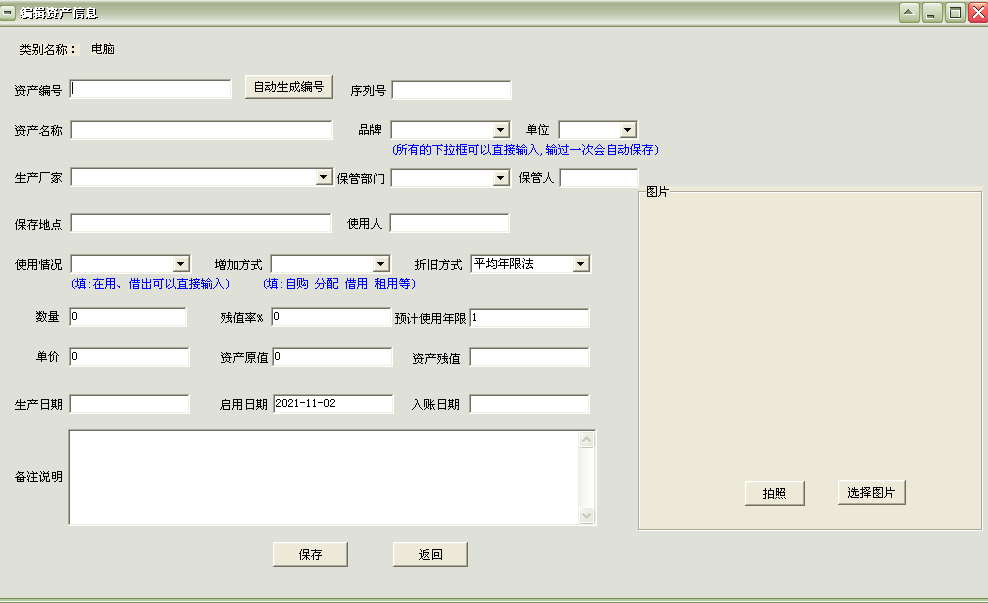
Task: Click the 图片 group label
Action: 657,192
